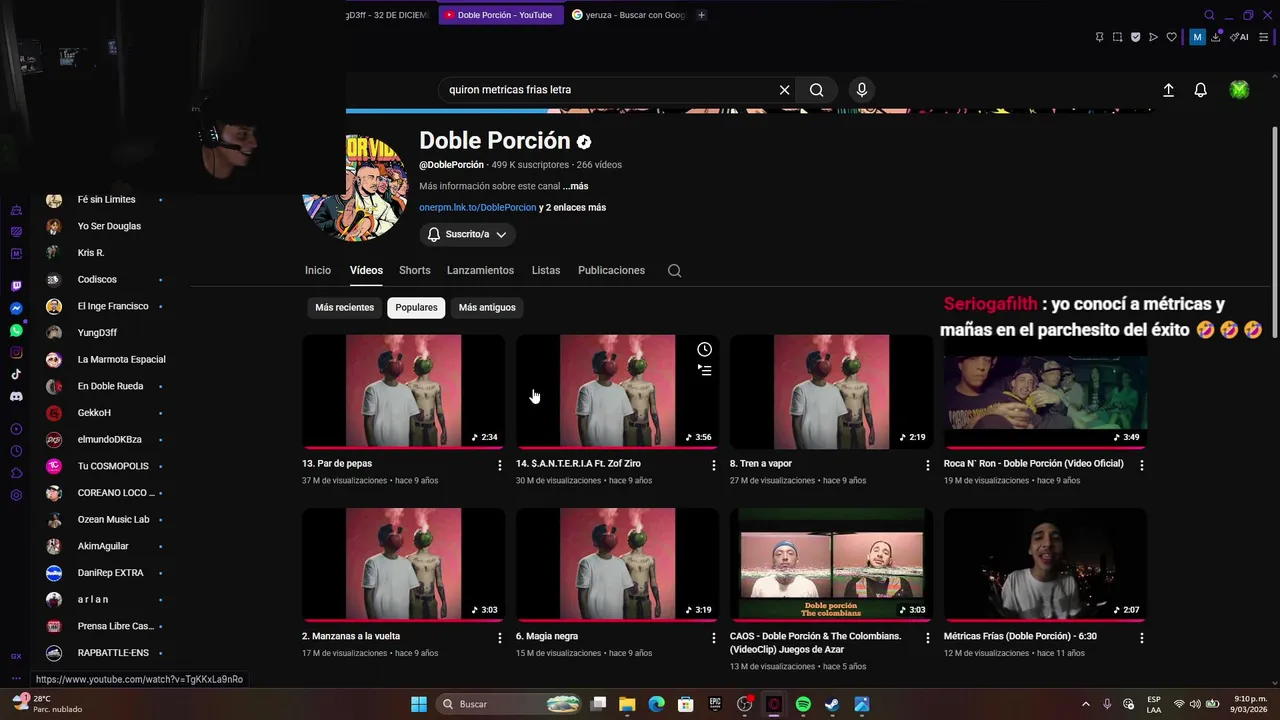Open the channel Lanzamientos tab

[x=480, y=271]
